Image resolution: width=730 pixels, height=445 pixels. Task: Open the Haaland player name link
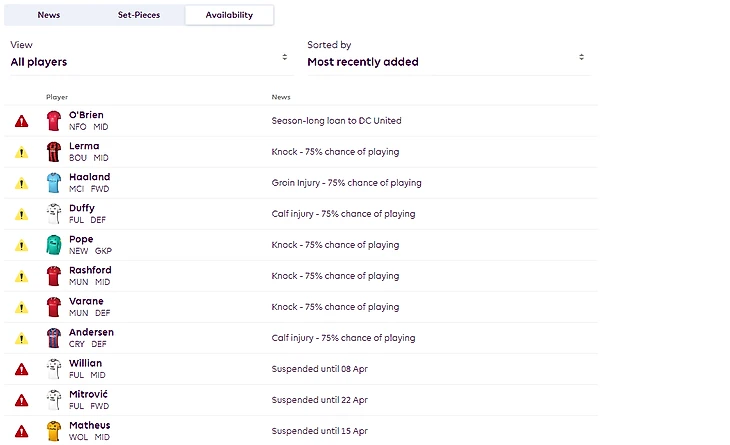click(x=89, y=177)
